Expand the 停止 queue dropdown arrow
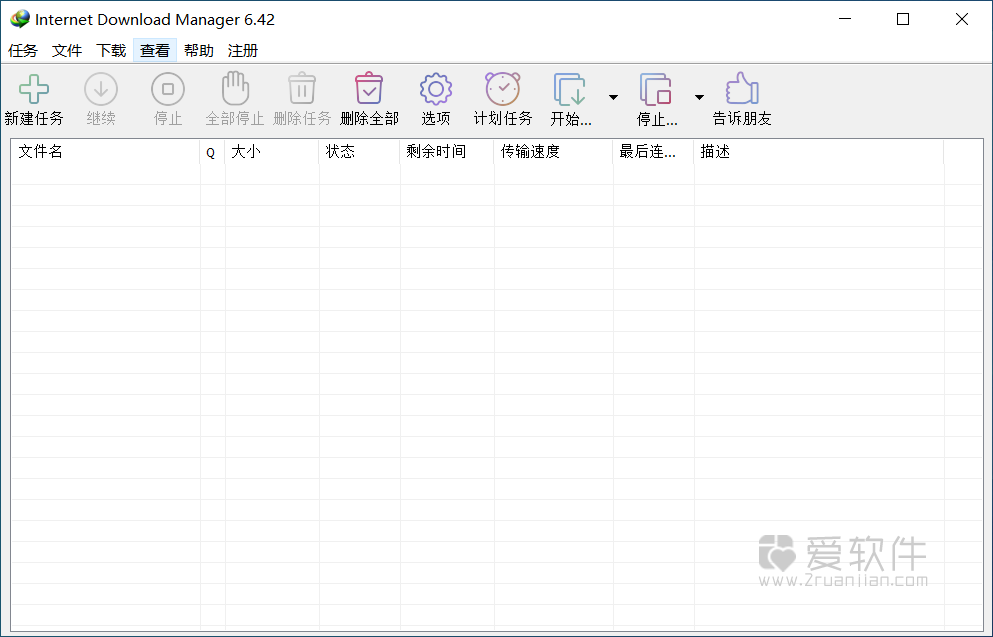This screenshot has width=993, height=637. (699, 97)
